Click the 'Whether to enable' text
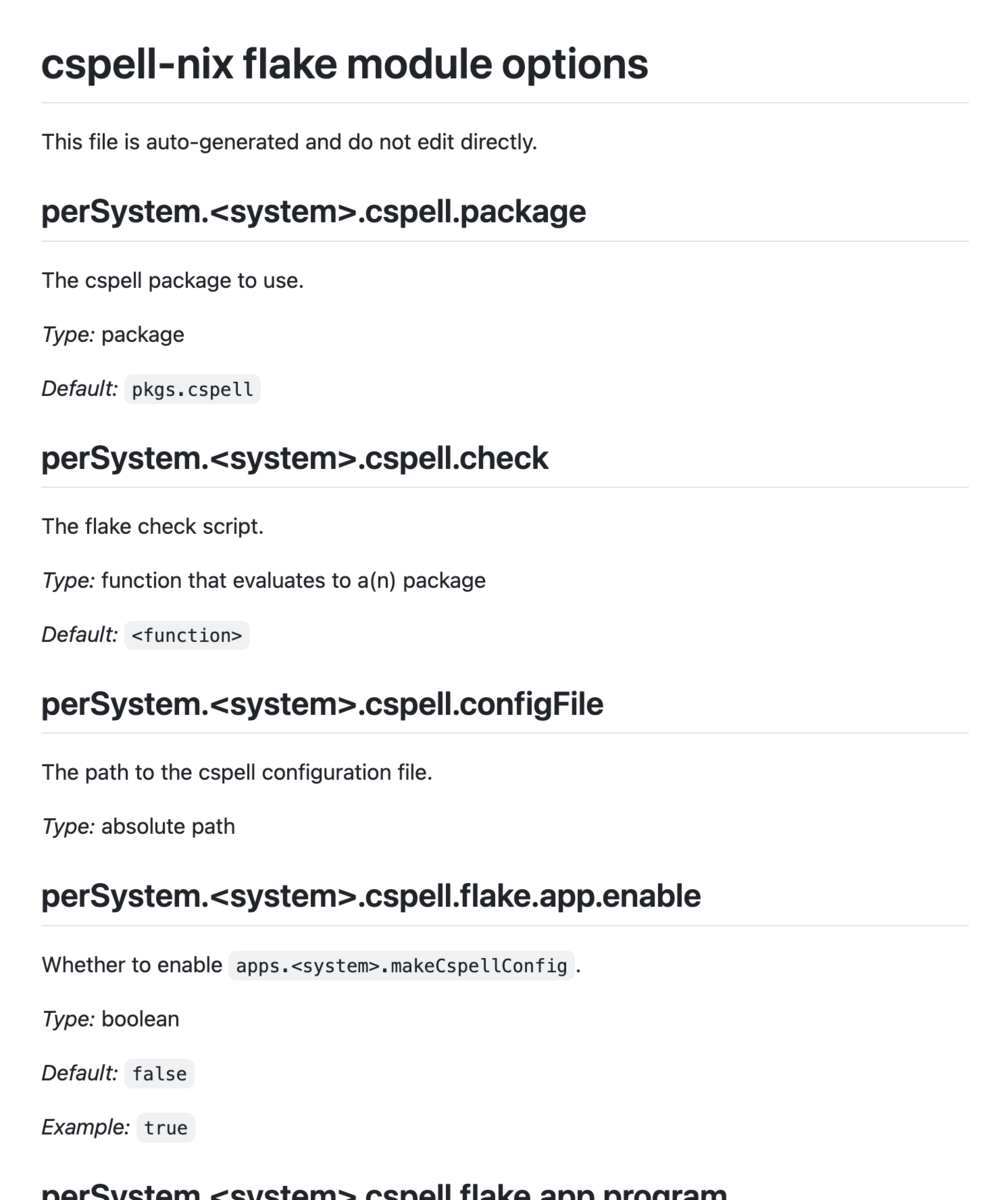 pyautogui.click(x=132, y=966)
